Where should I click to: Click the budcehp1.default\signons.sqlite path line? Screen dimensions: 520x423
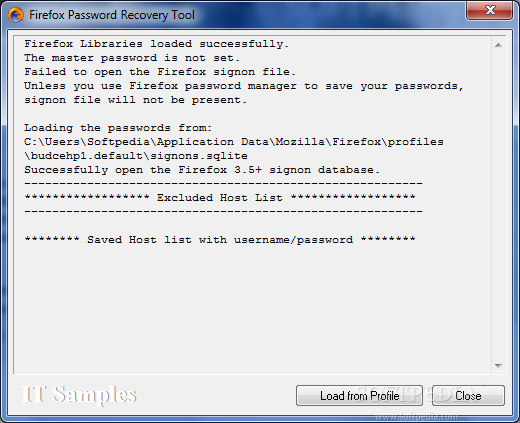(136, 156)
